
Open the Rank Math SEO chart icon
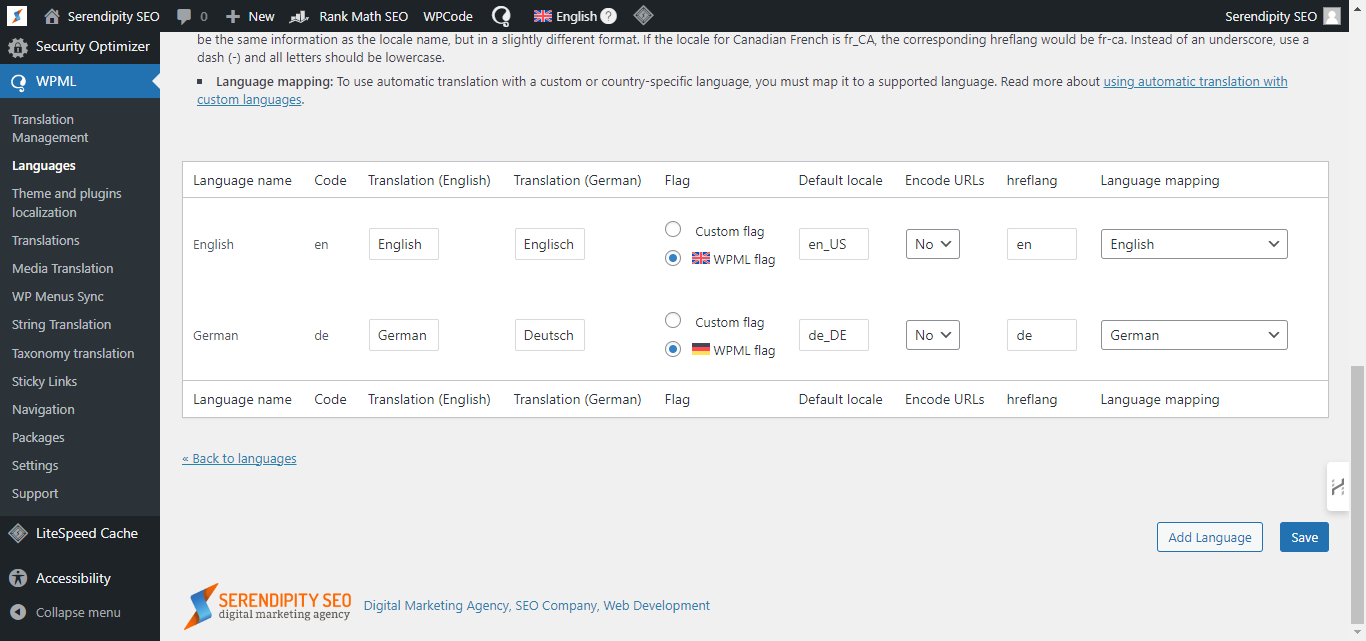pos(299,16)
